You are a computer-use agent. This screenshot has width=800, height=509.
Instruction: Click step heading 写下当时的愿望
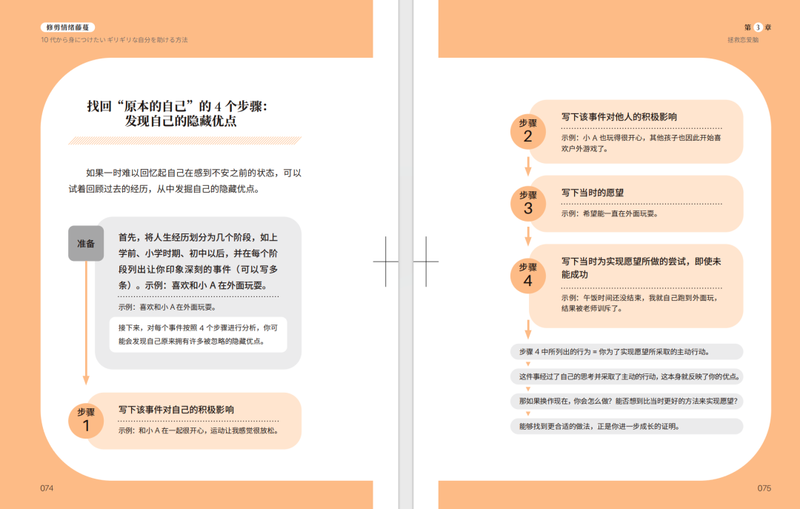(591, 190)
